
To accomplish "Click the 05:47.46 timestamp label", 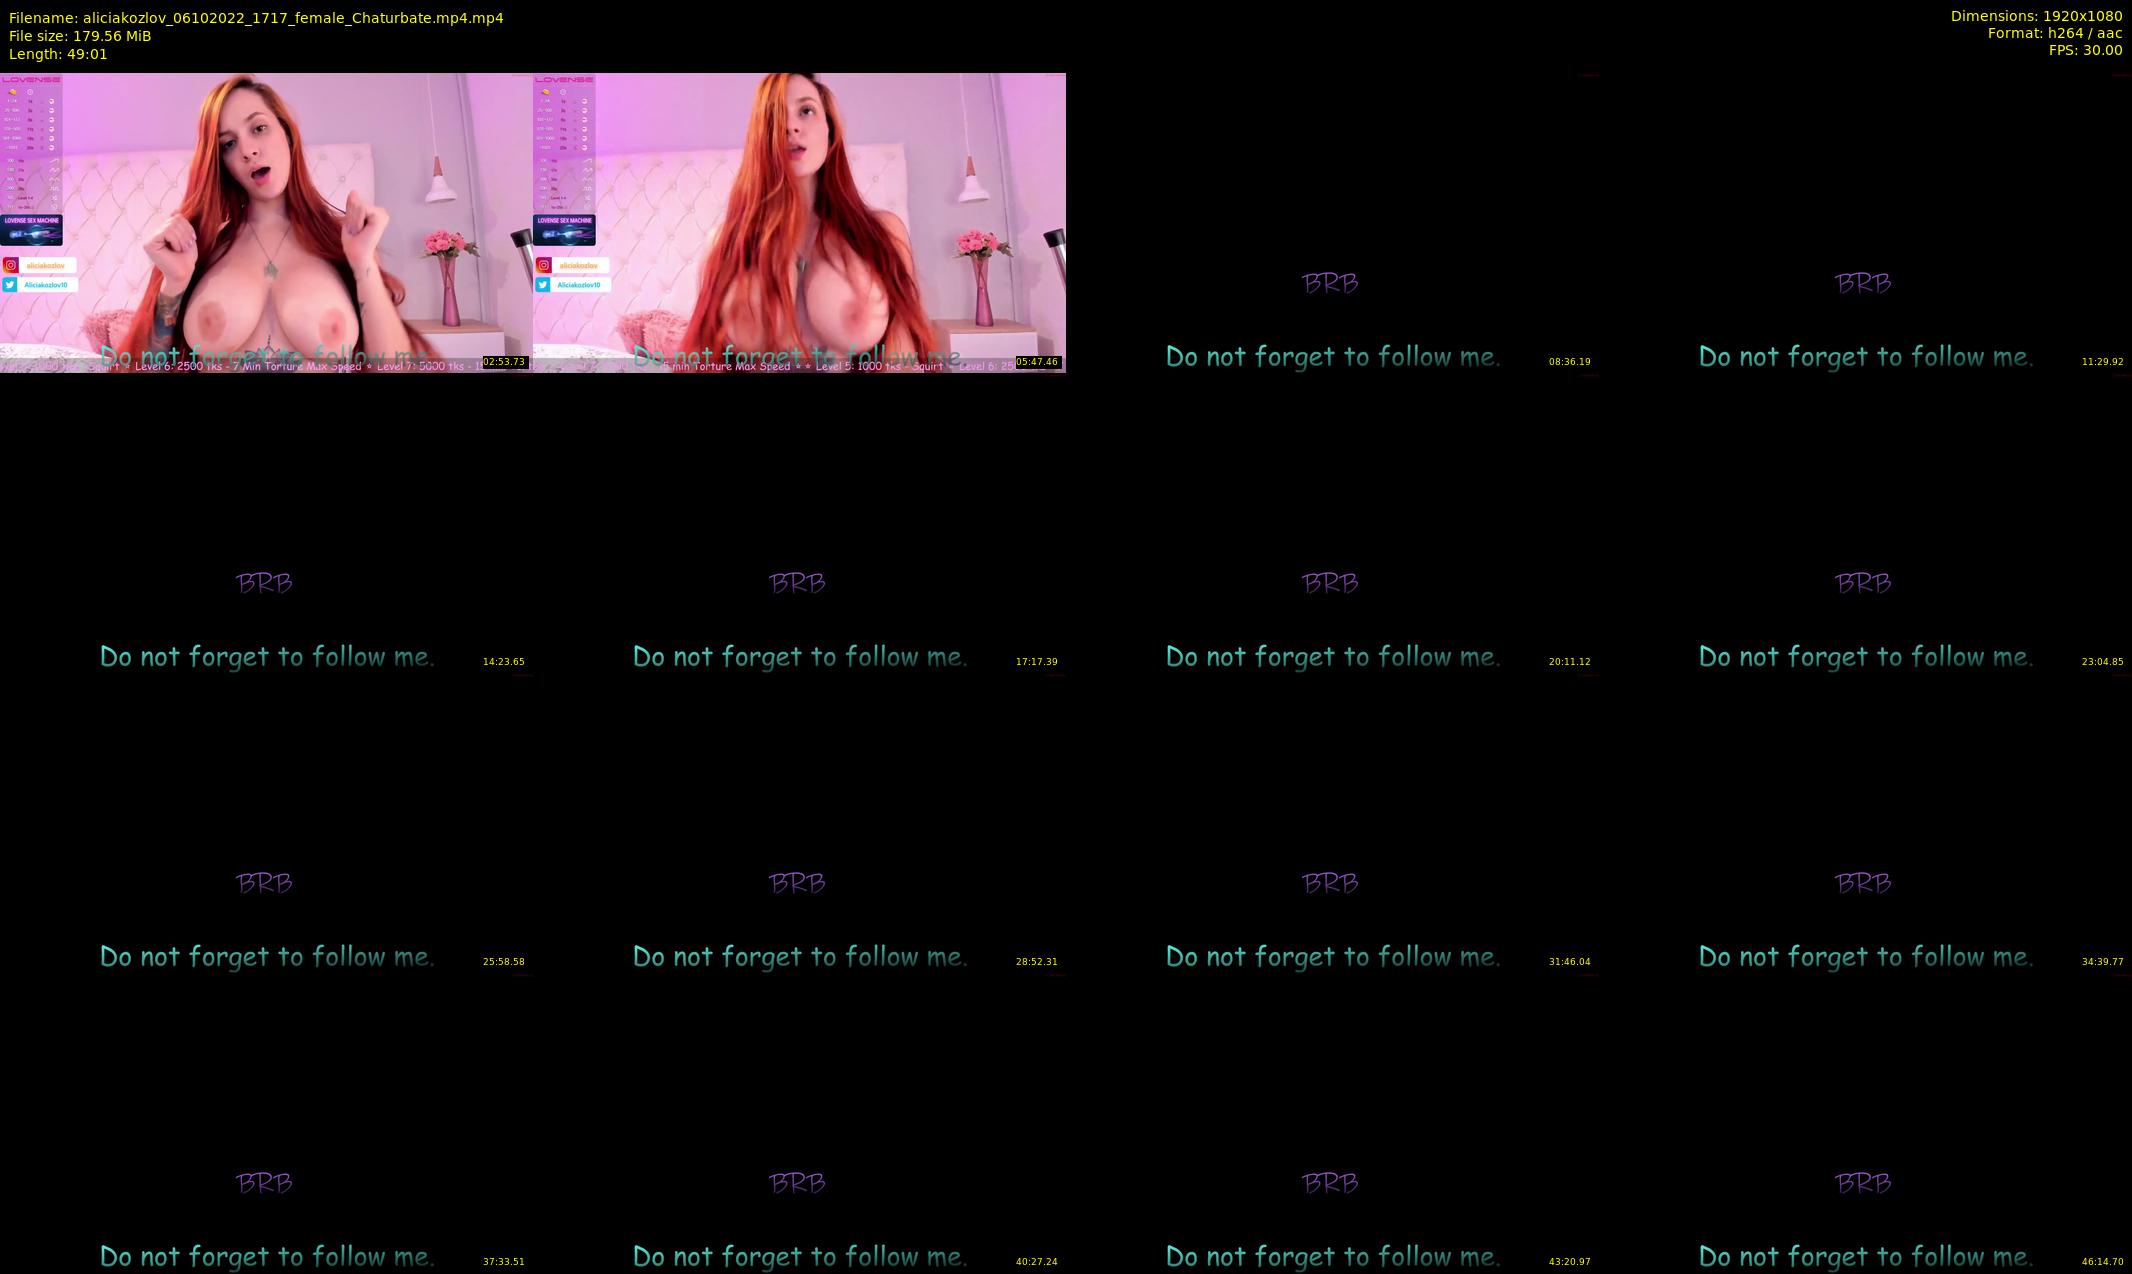I will tap(1037, 362).
